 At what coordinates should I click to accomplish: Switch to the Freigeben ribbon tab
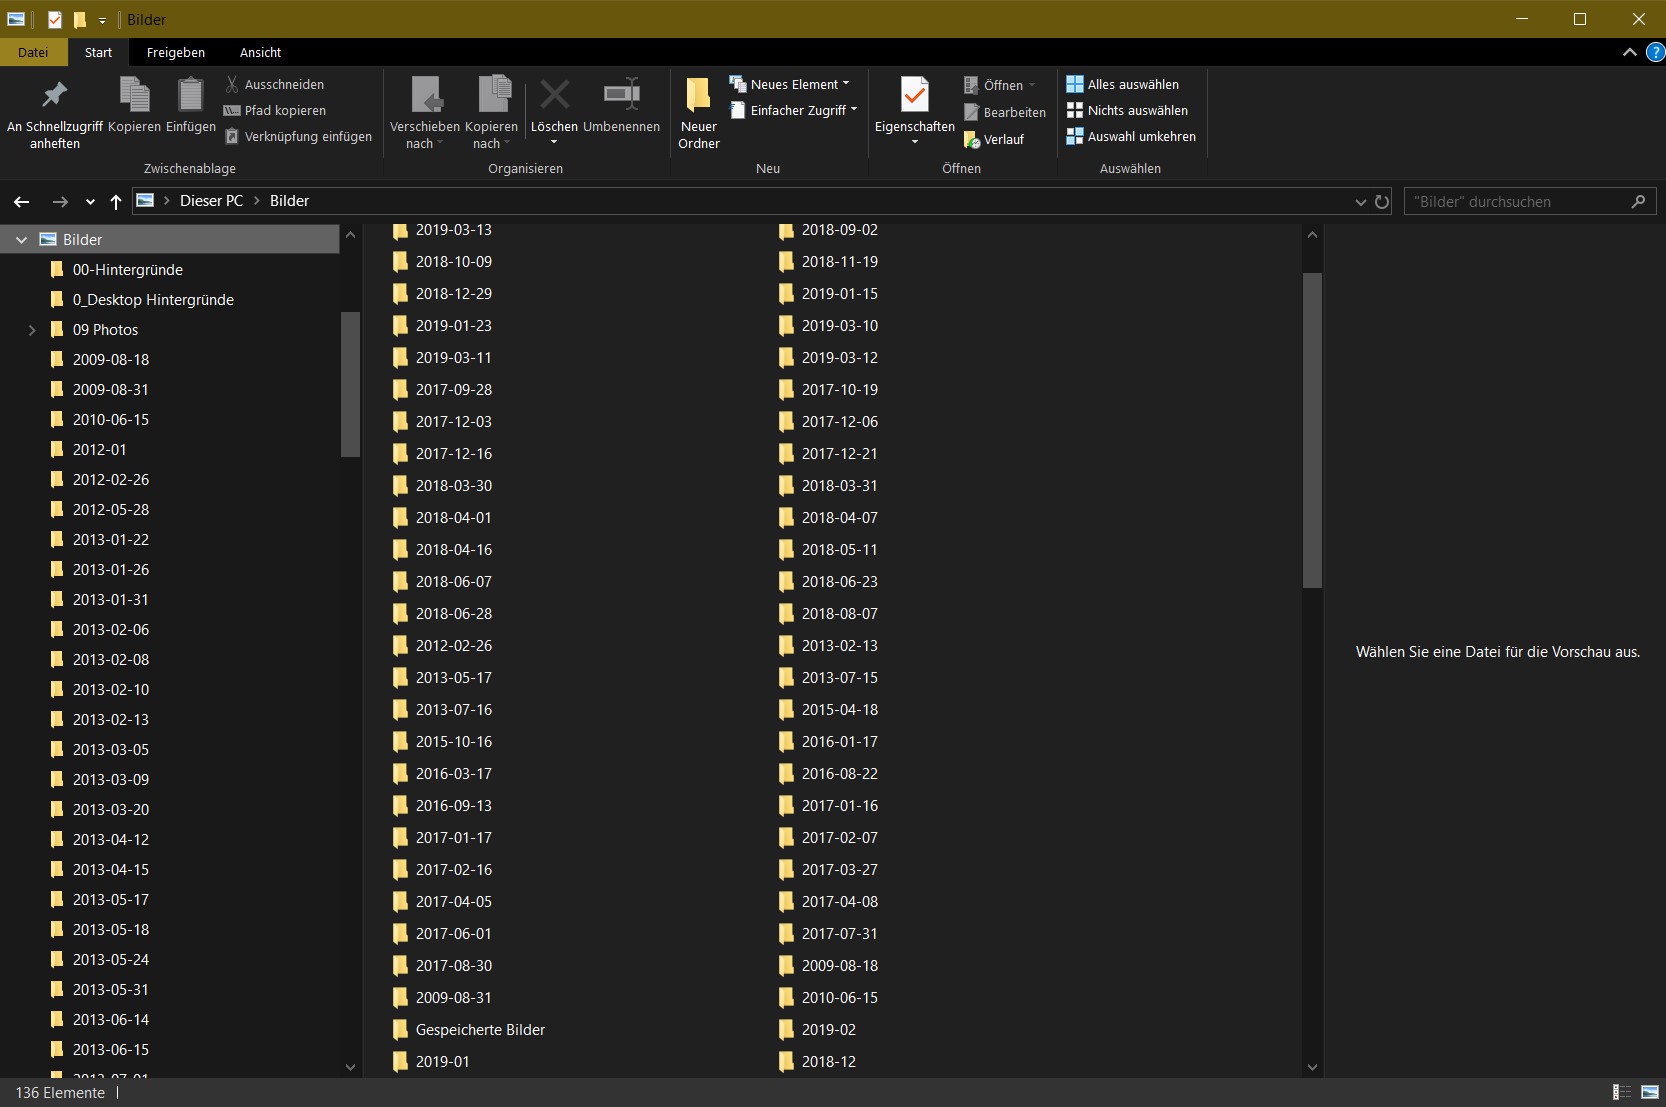tap(176, 52)
